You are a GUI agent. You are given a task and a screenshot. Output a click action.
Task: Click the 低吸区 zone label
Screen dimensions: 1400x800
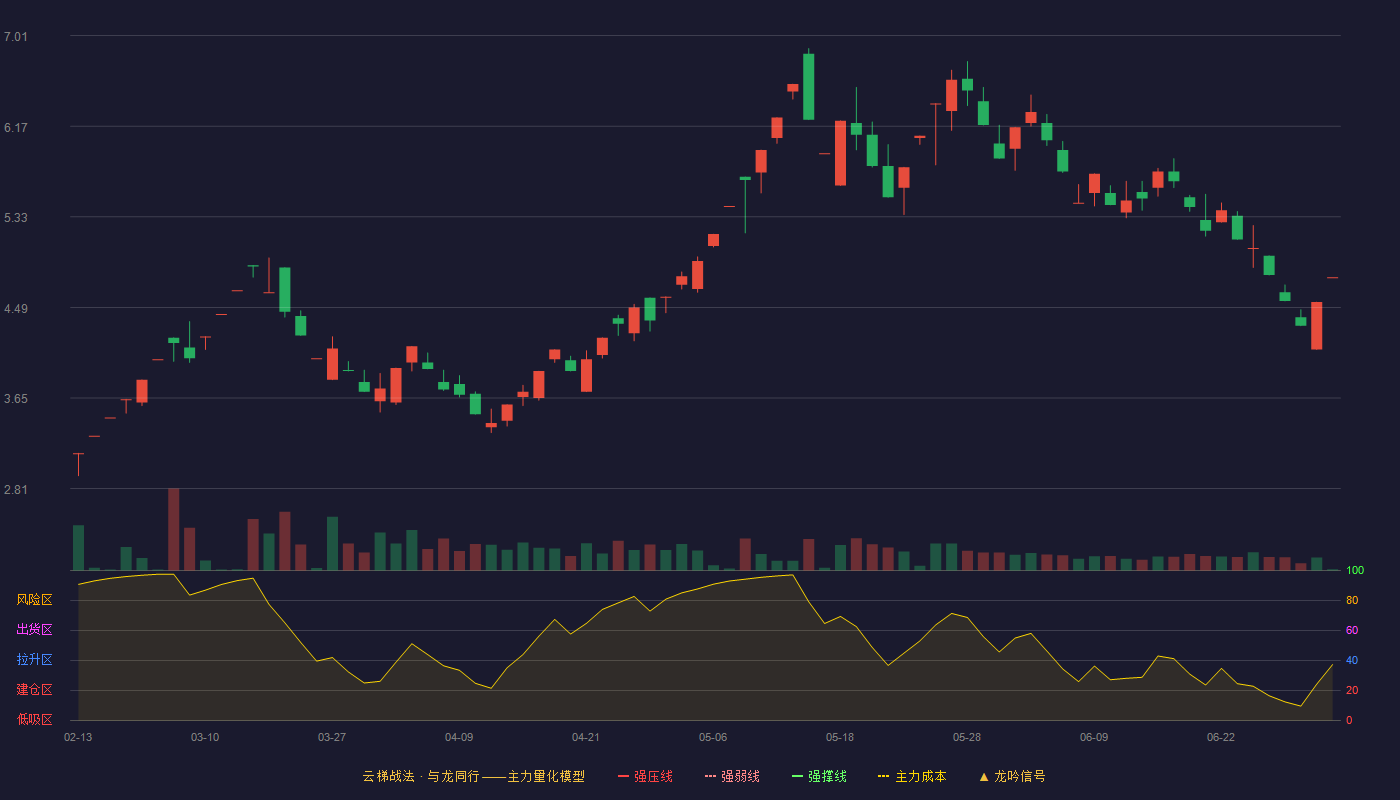(x=34, y=719)
